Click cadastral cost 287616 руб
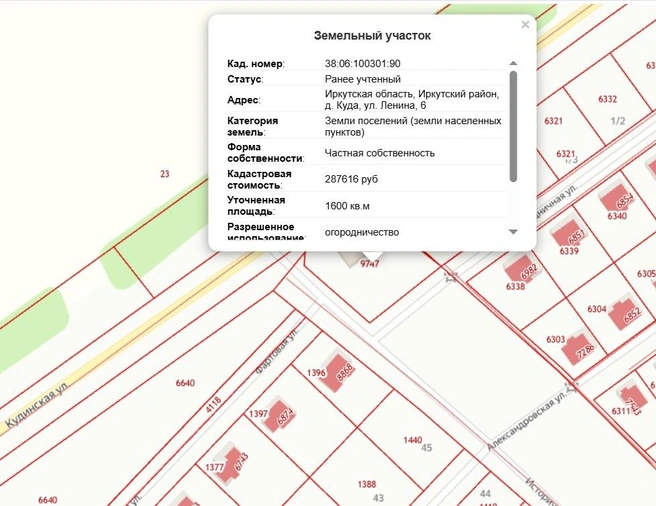This screenshot has width=656, height=506. click(351, 179)
